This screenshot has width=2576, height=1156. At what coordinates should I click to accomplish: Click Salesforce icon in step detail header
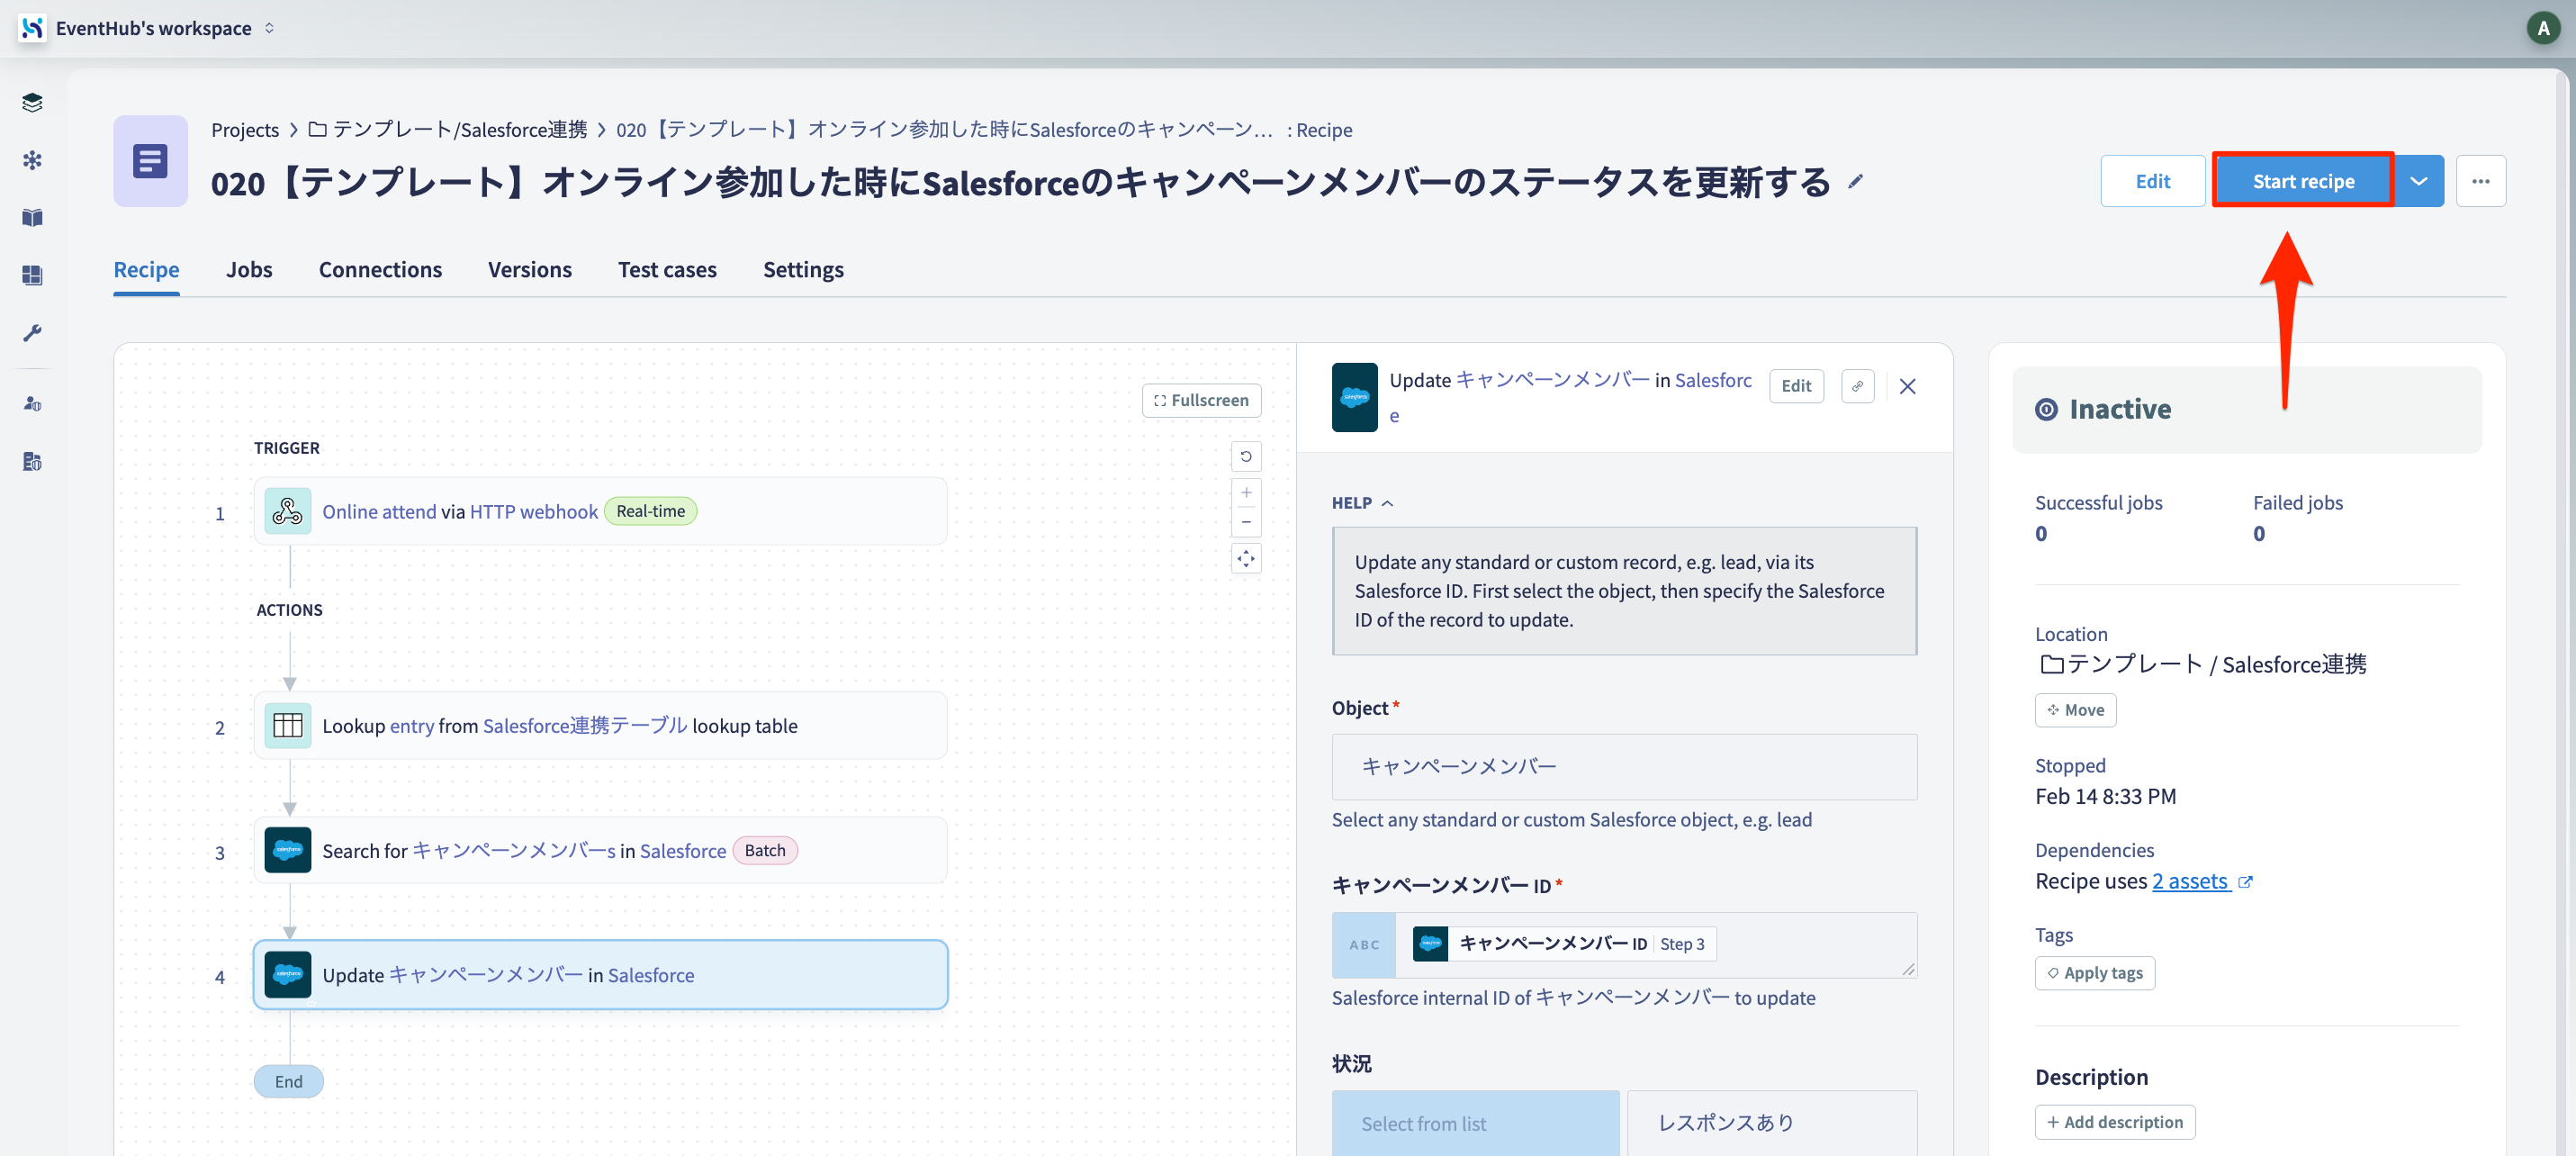(x=1354, y=397)
